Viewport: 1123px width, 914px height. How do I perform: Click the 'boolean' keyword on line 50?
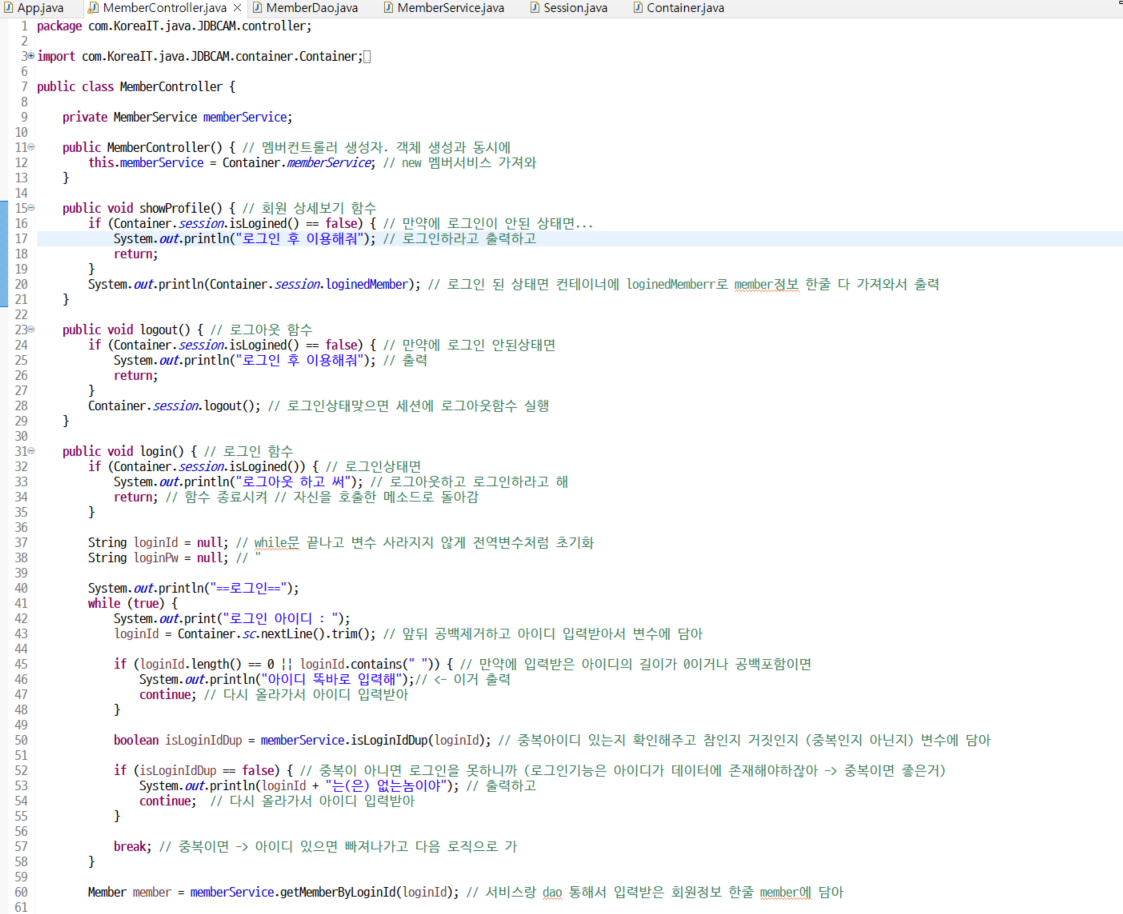[x=136, y=741]
